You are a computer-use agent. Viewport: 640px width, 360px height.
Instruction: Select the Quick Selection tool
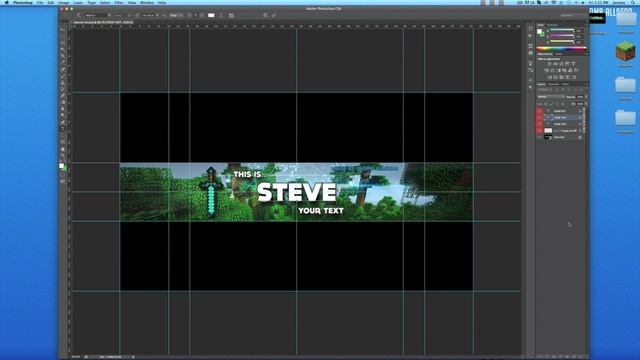coord(63,49)
